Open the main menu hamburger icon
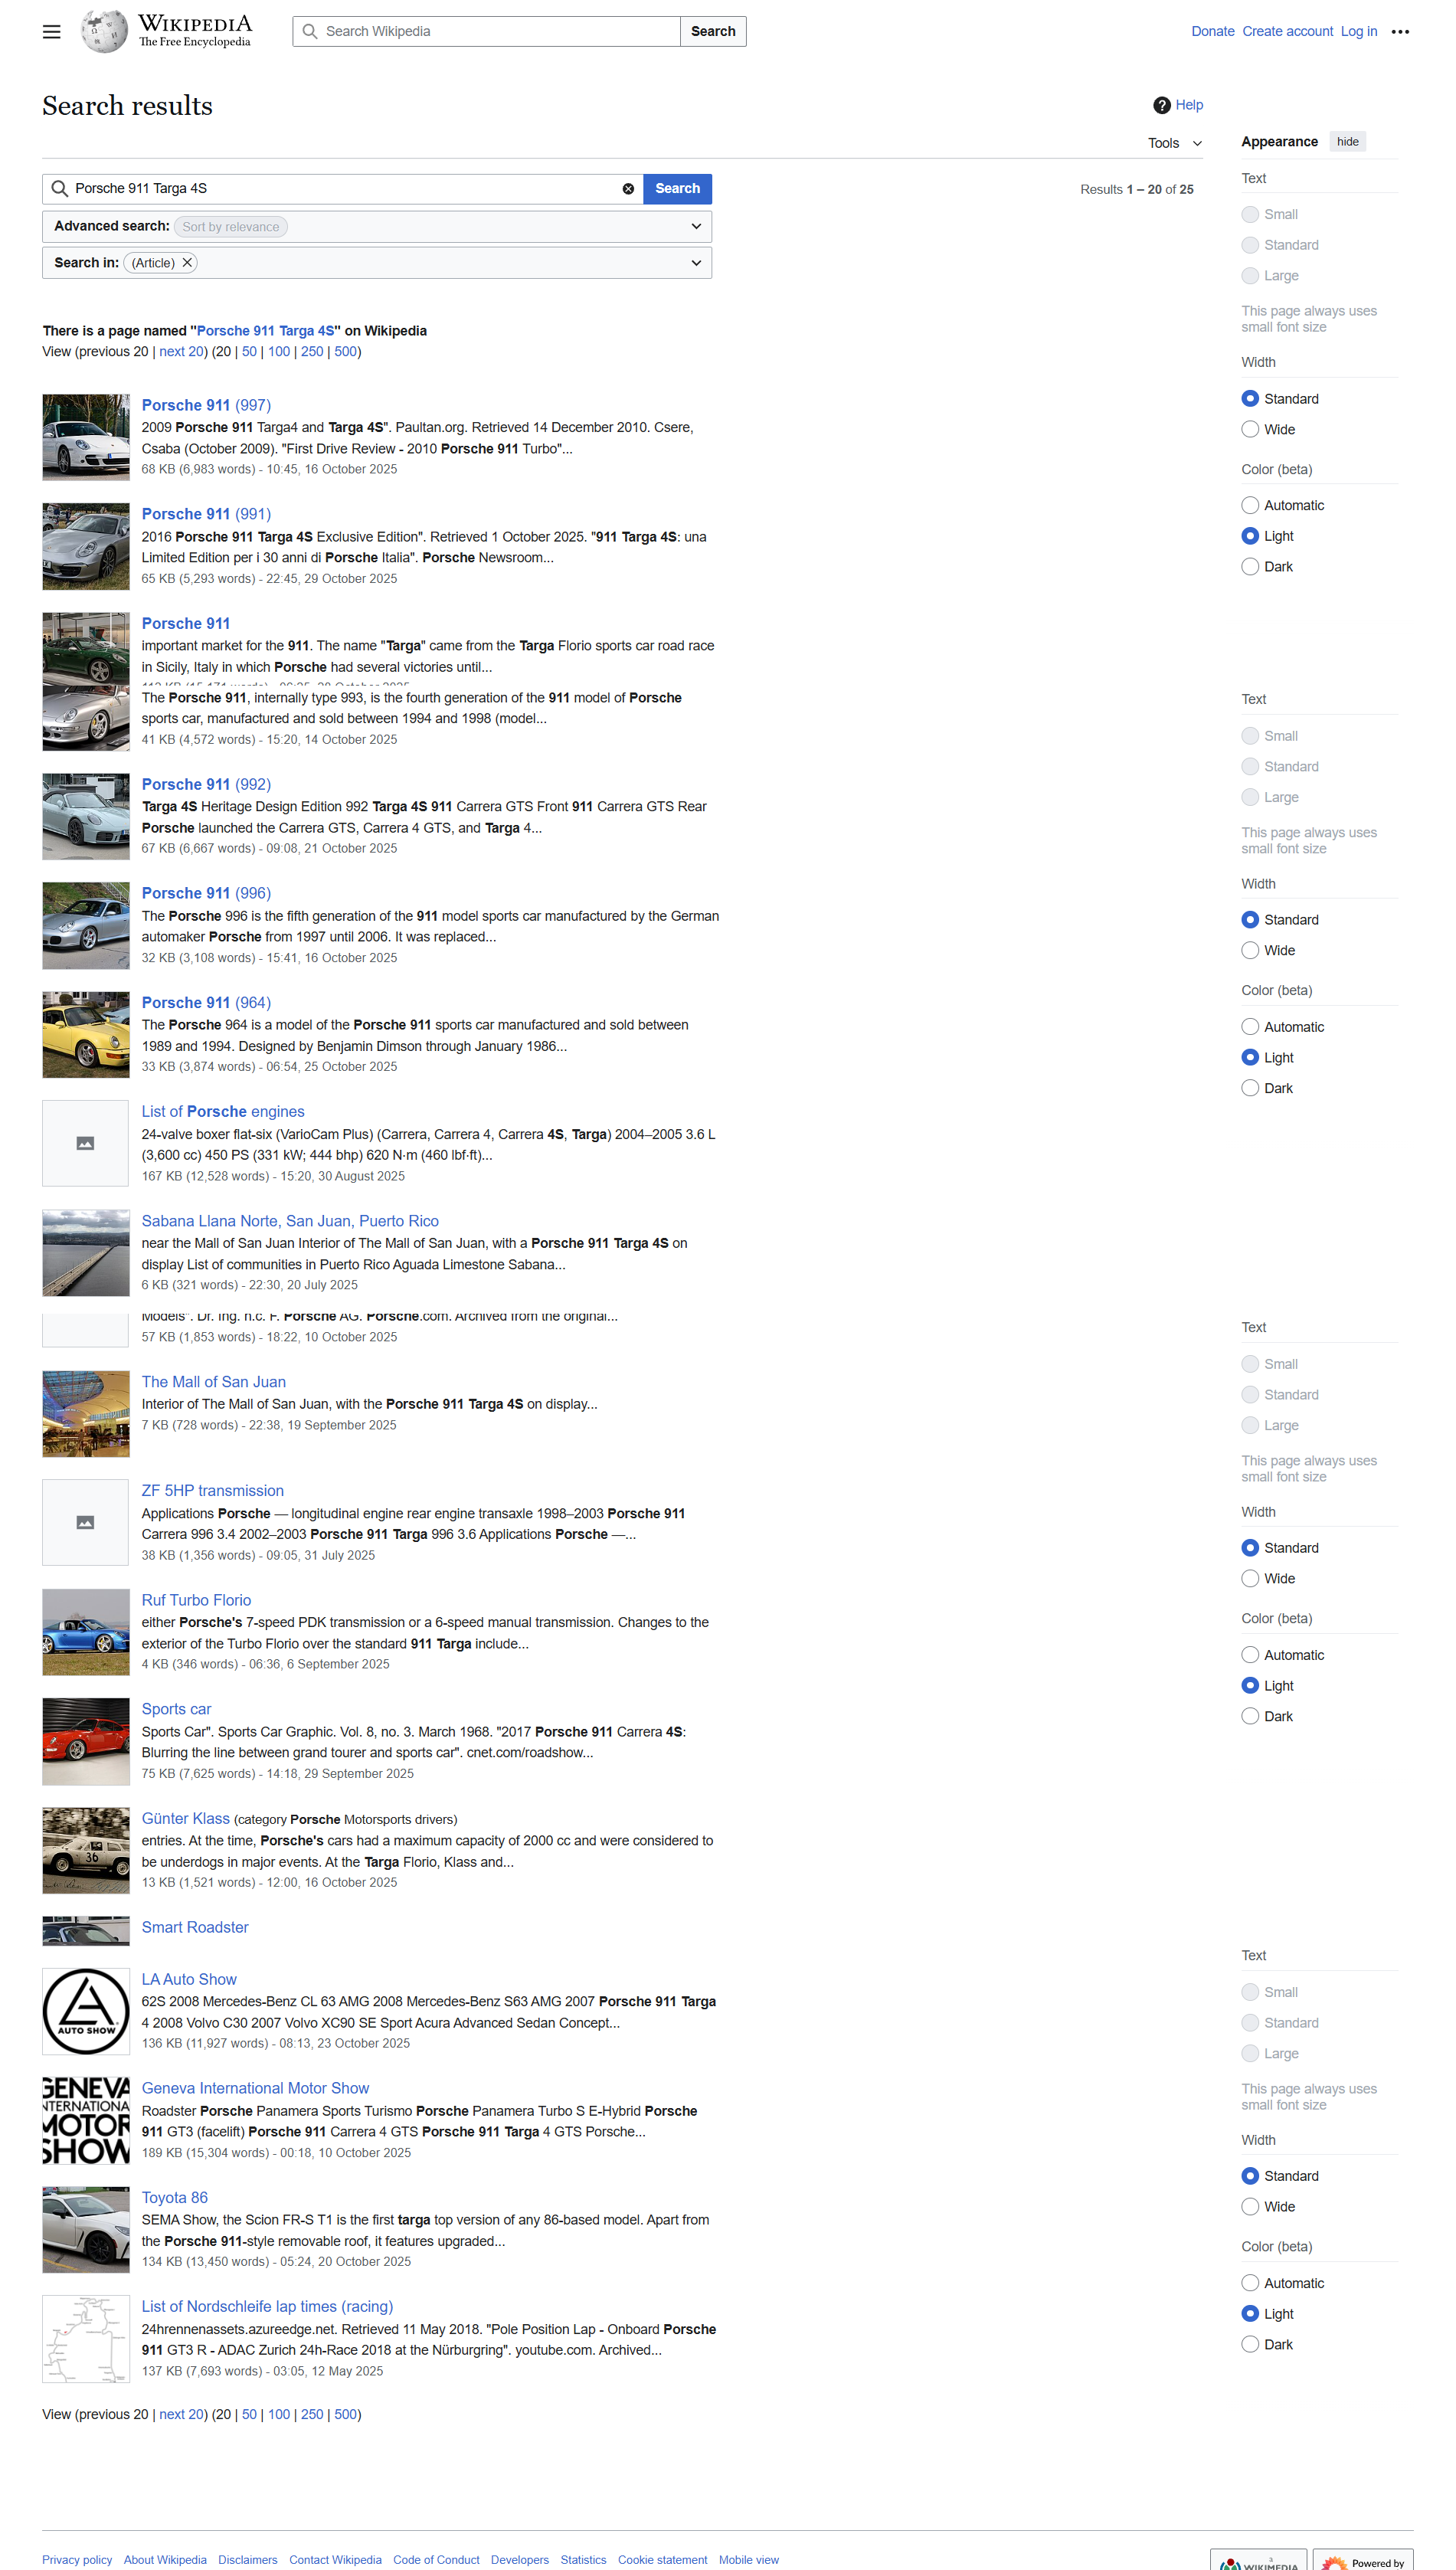1456x2570 pixels. click(52, 32)
